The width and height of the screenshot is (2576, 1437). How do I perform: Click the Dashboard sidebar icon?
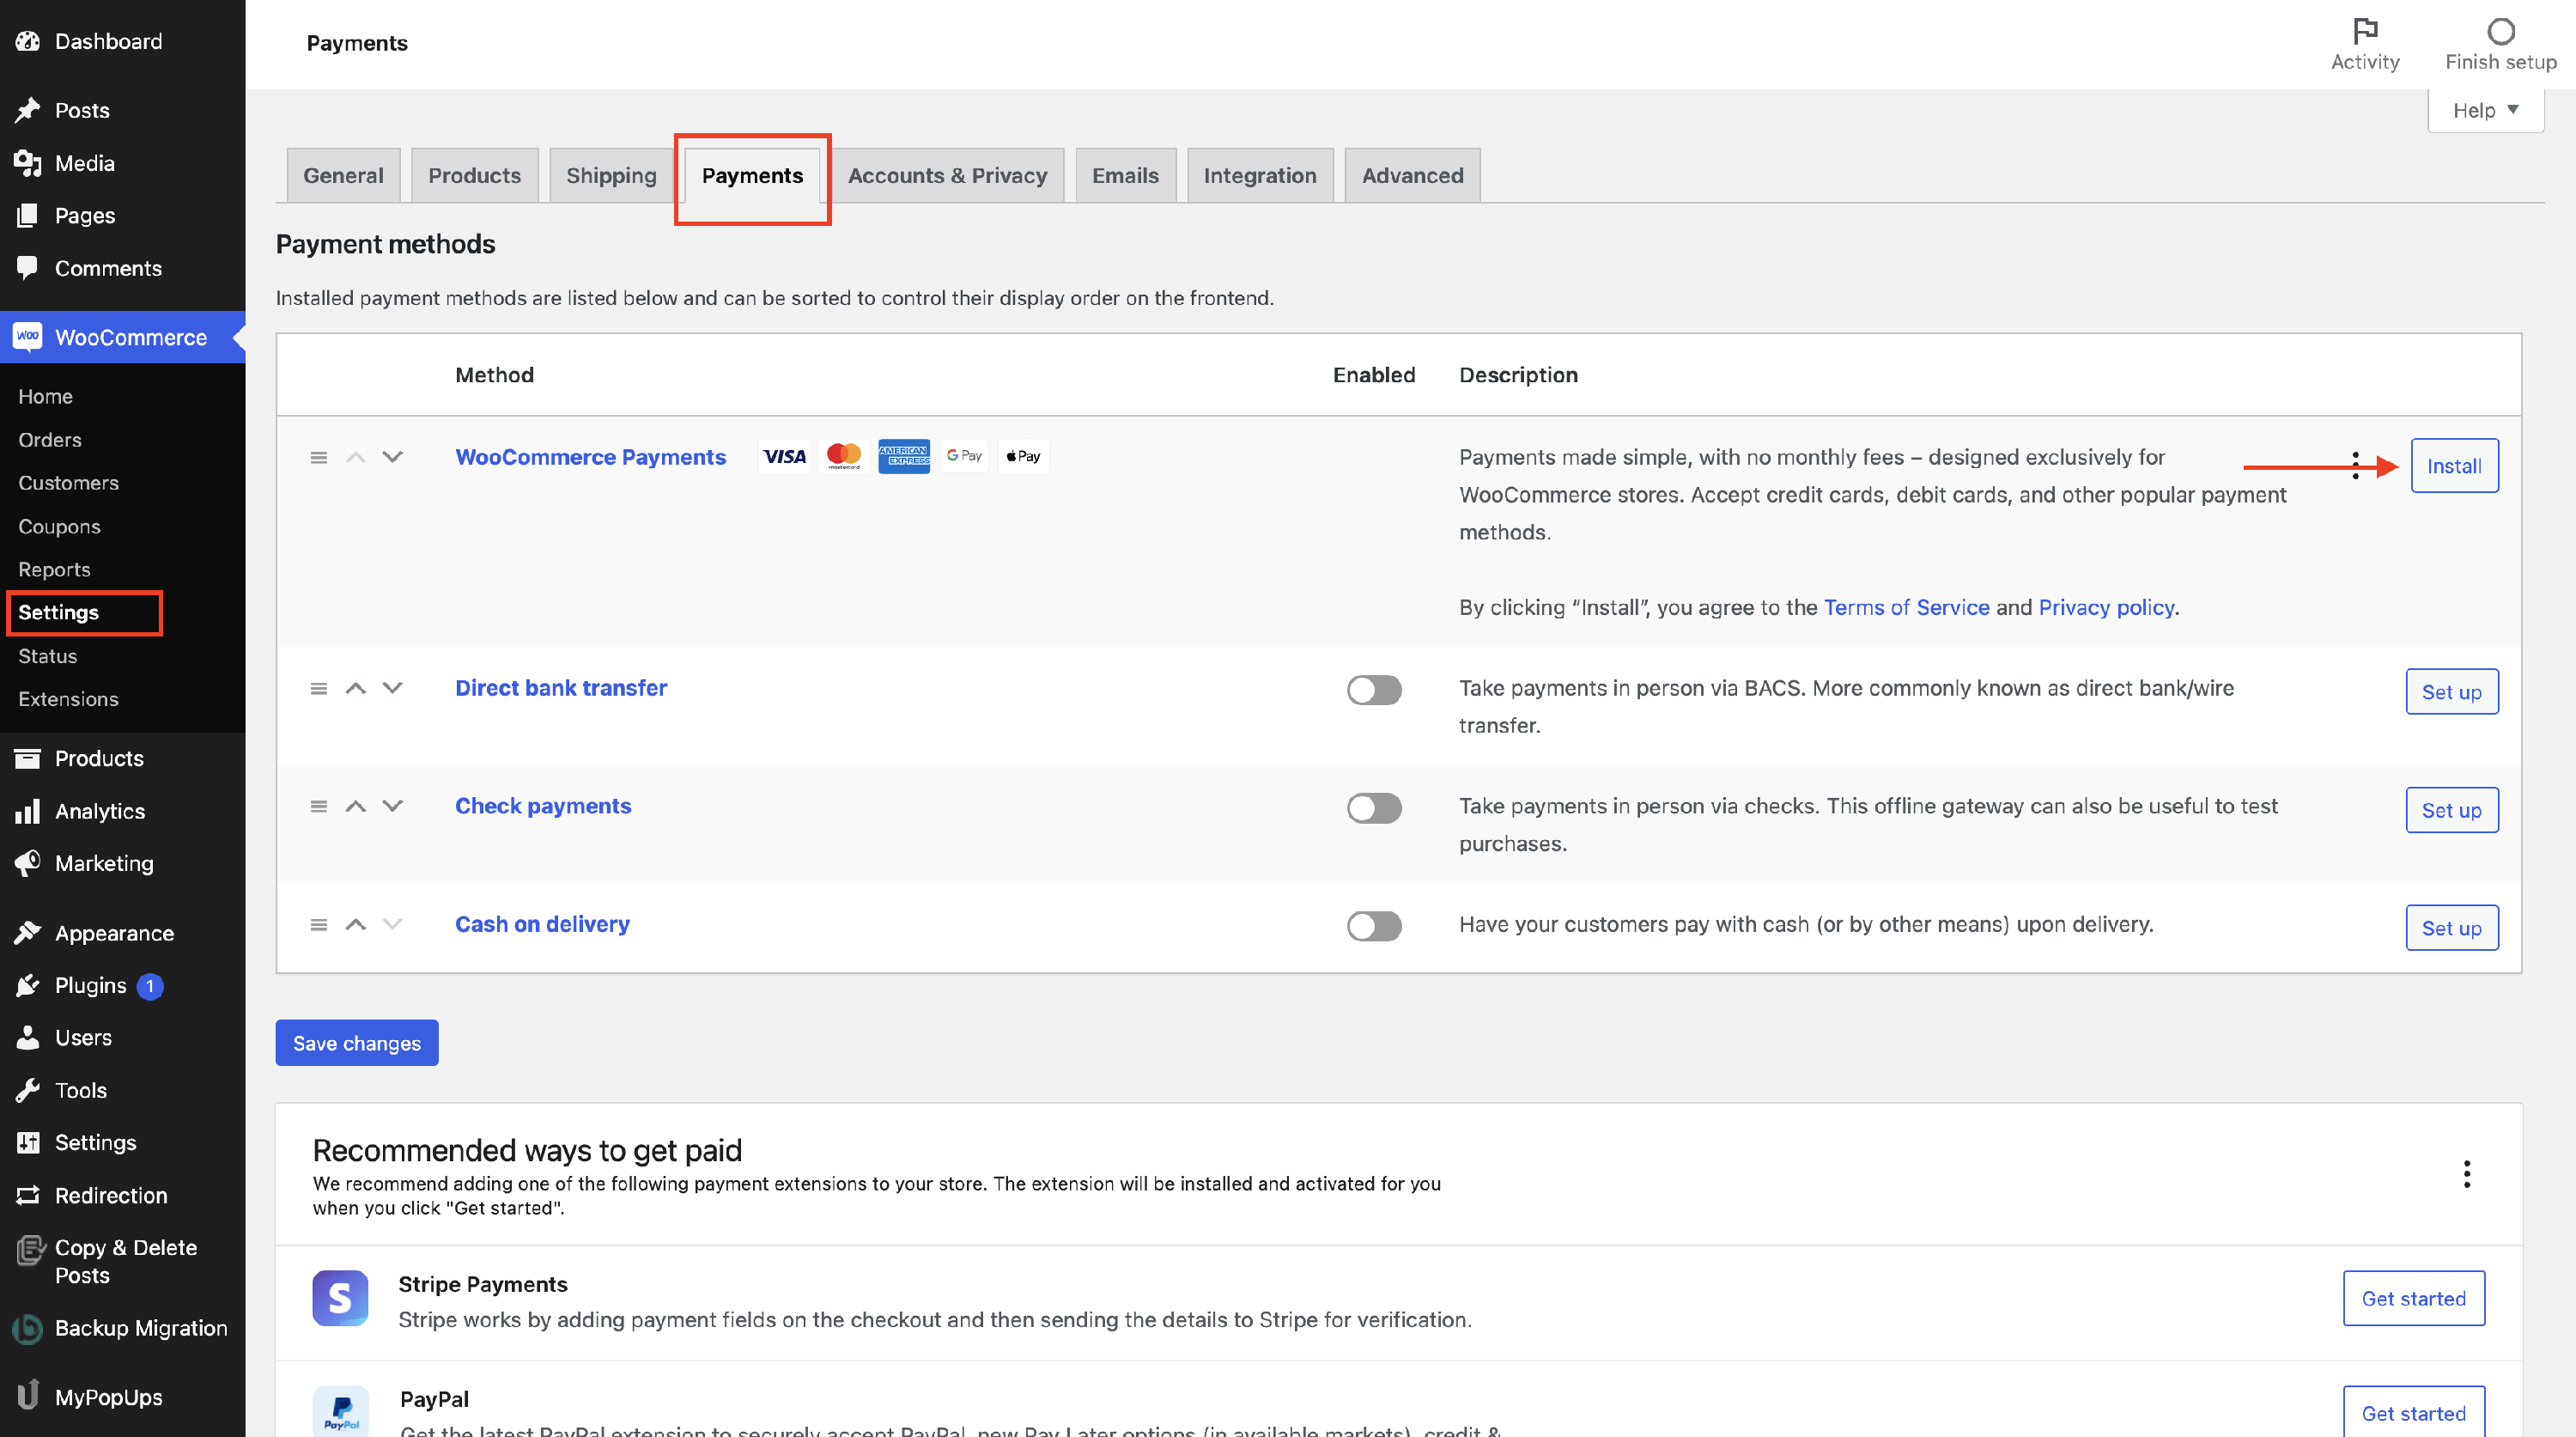27,41
